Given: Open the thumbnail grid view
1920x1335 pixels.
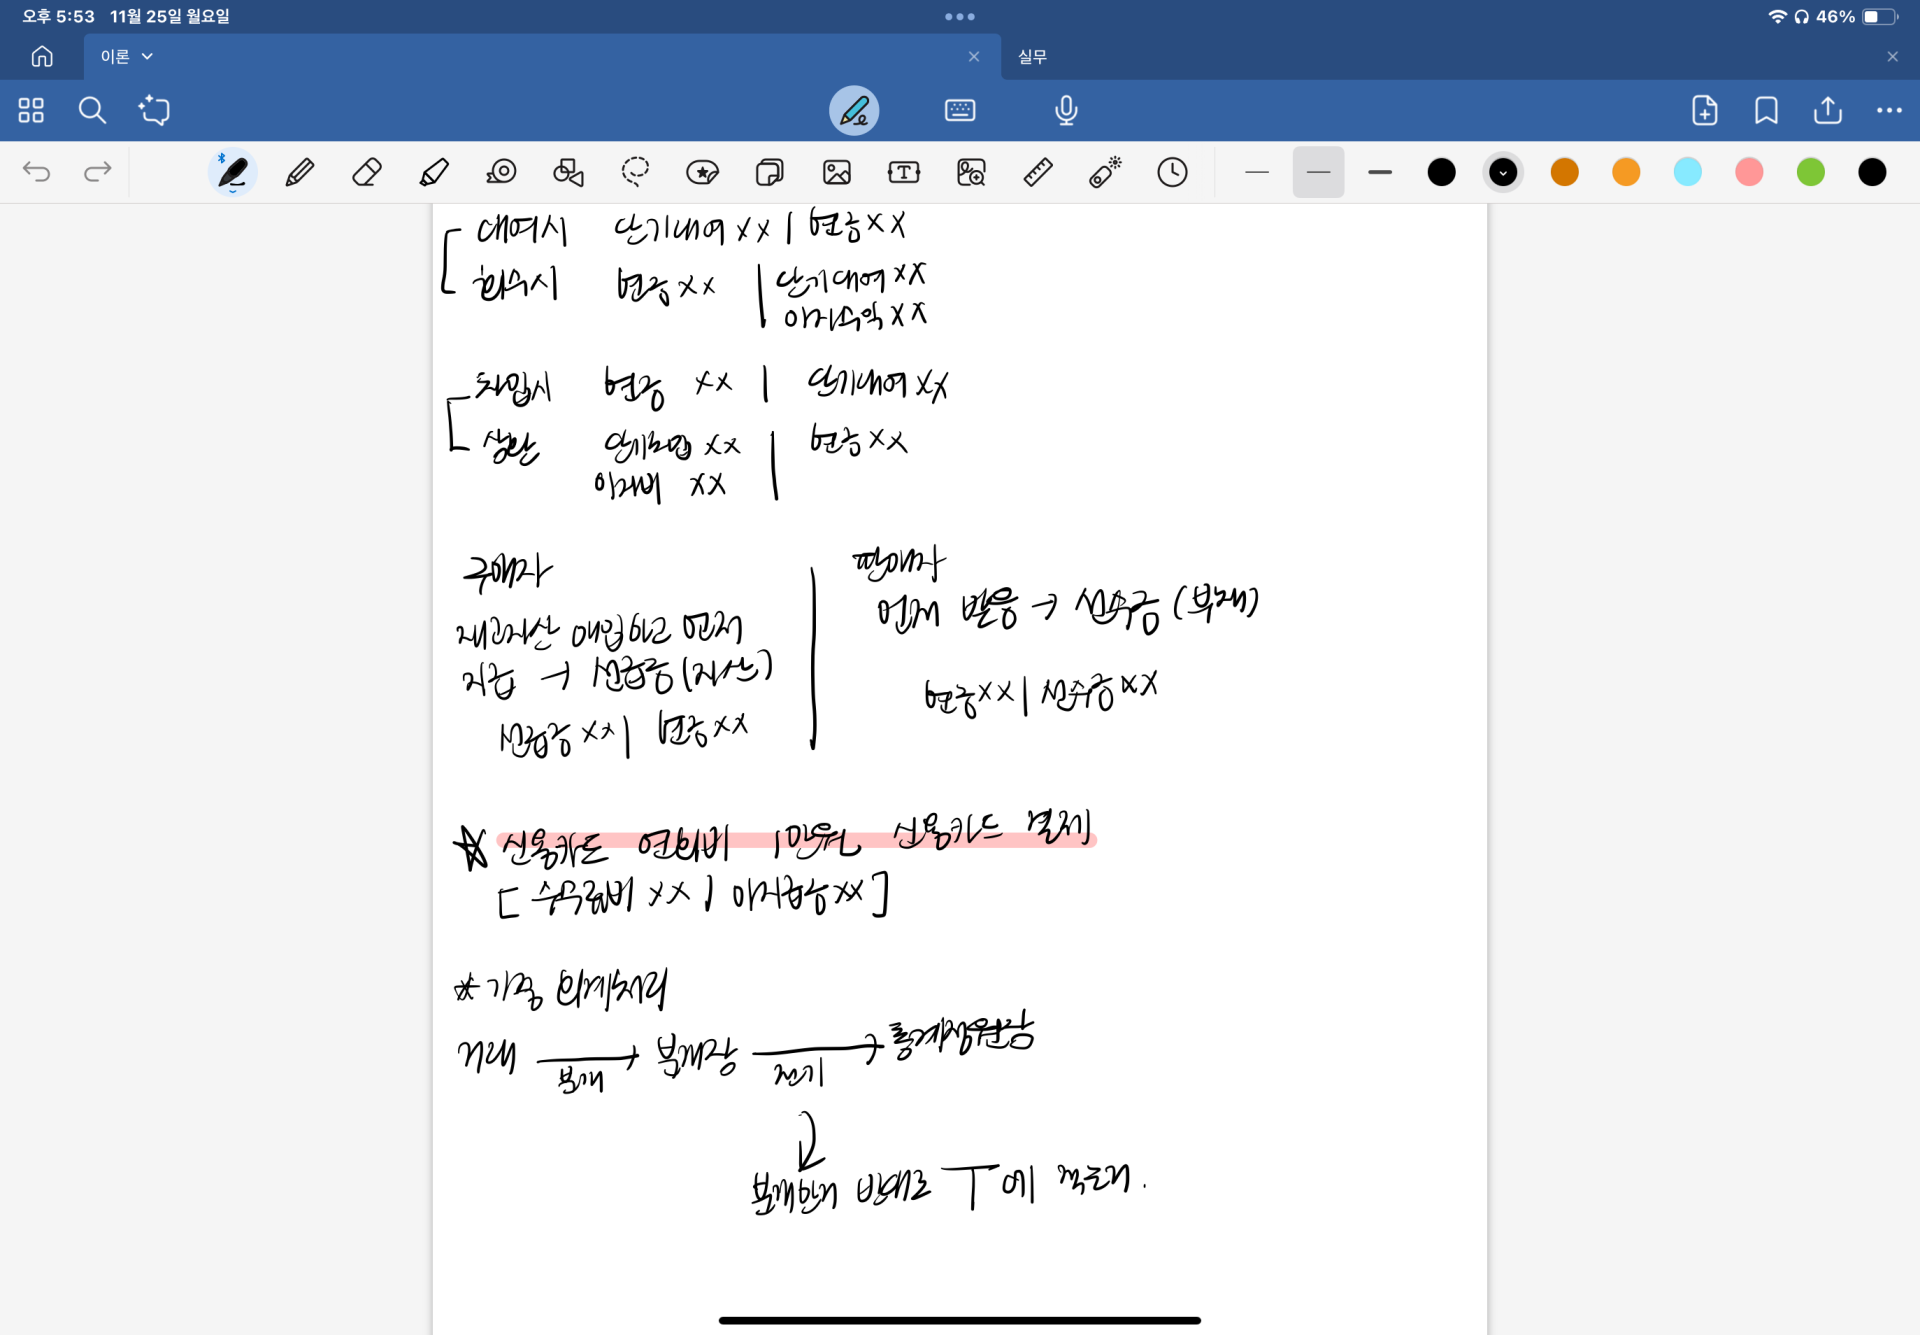Looking at the screenshot, I should coord(31,110).
